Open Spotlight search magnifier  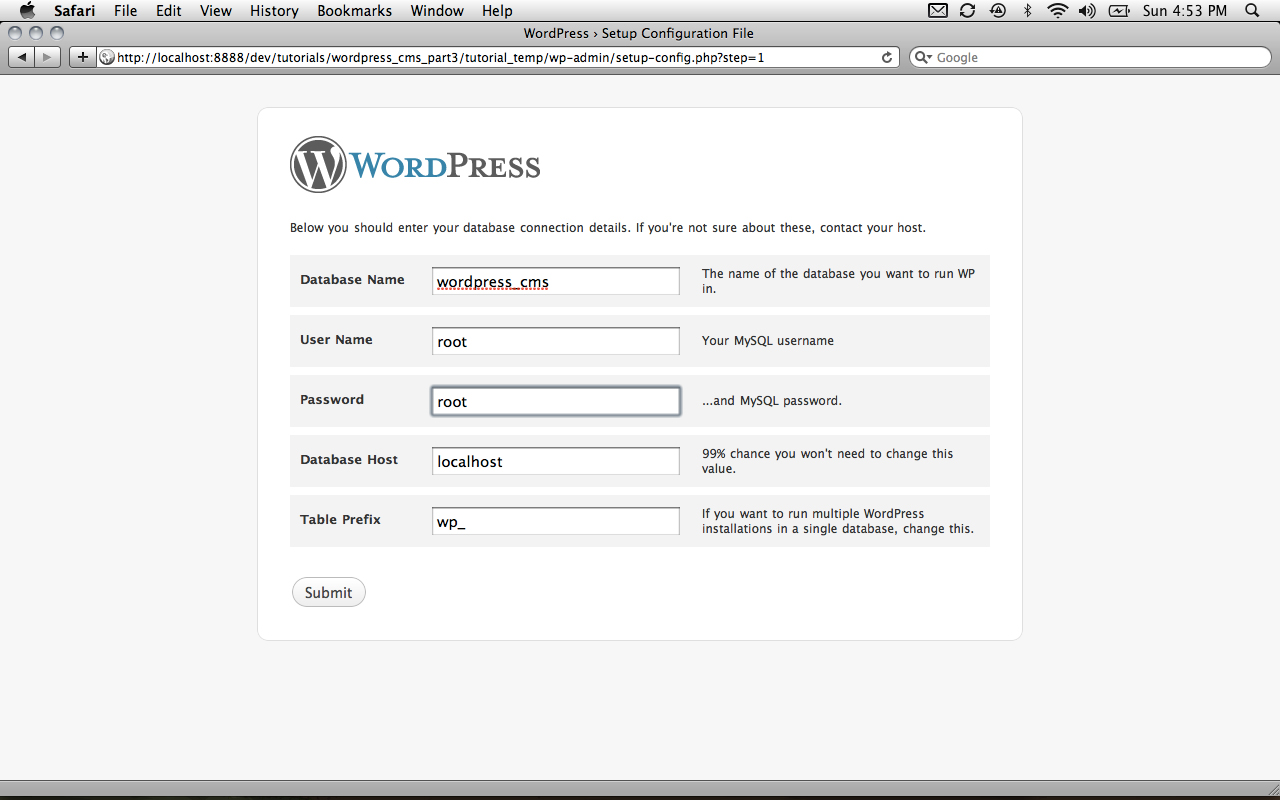[1252, 11]
